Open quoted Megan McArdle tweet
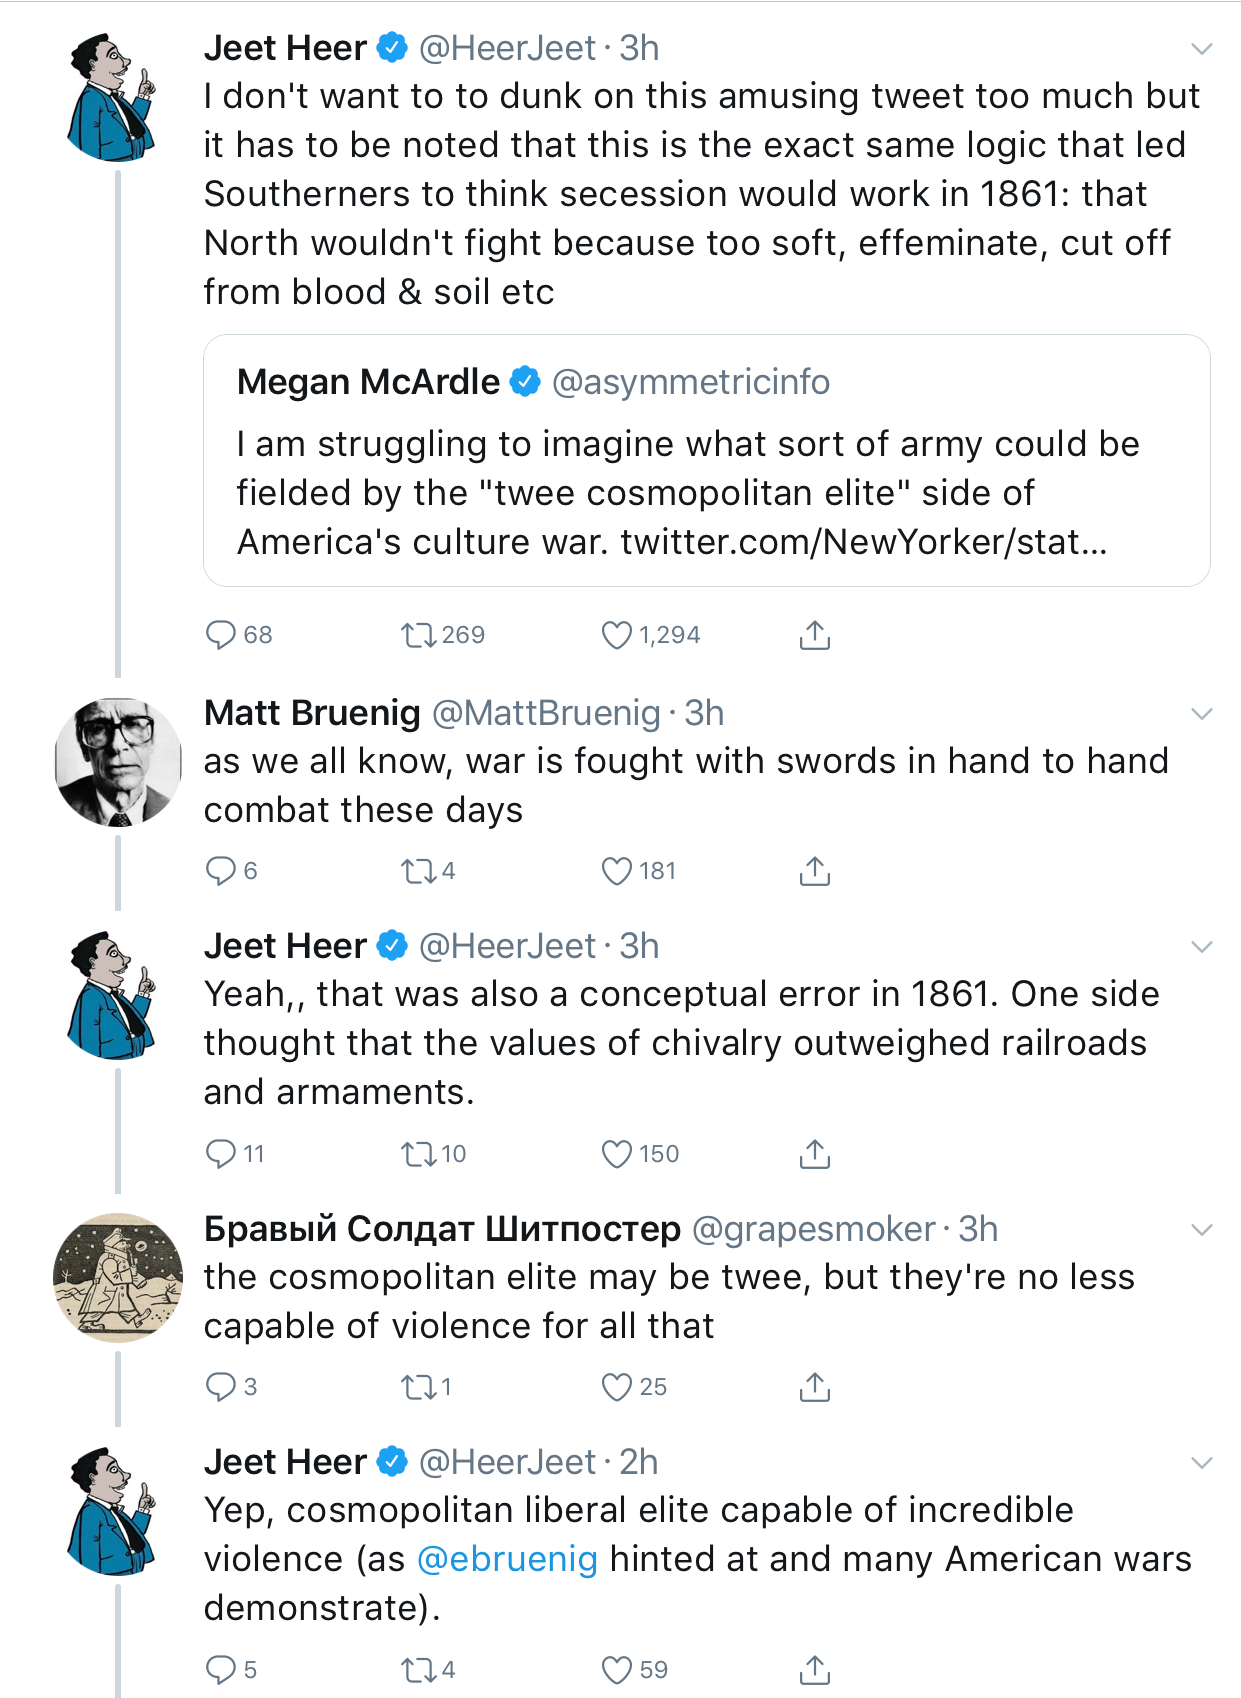The image size is (1241, 1698). click(707, 461)
